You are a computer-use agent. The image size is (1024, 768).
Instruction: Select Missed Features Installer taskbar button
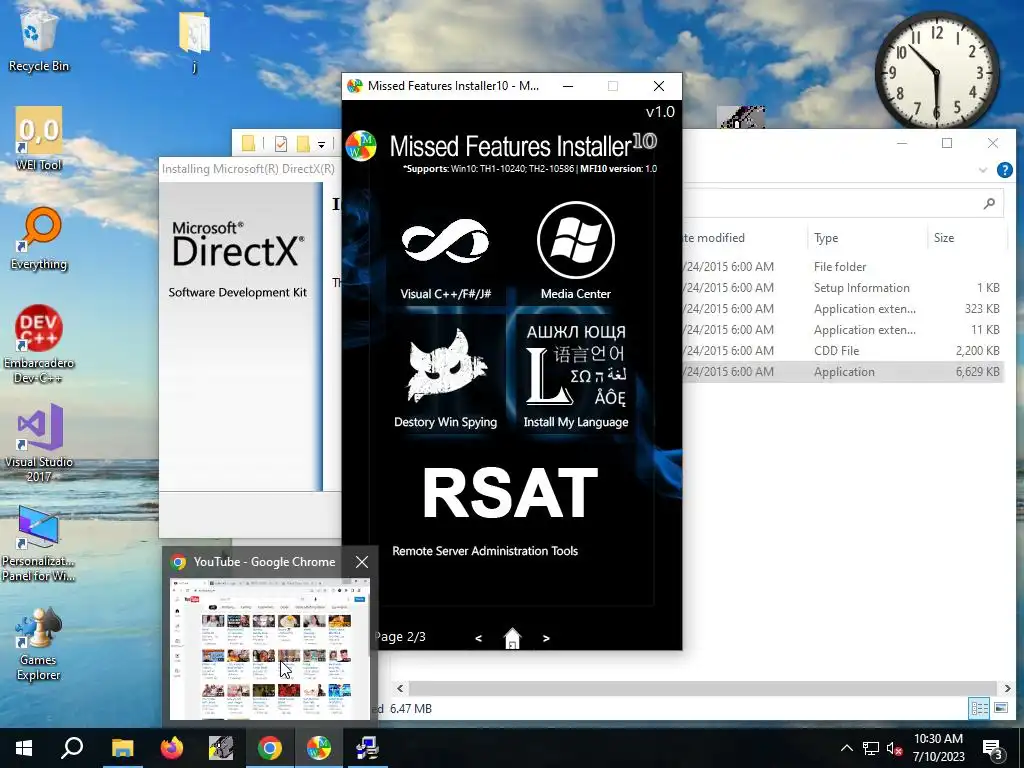319,748
